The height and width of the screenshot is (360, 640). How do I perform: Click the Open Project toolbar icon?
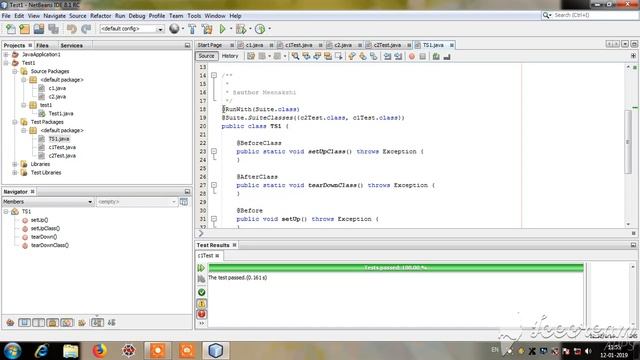(39, 29)
